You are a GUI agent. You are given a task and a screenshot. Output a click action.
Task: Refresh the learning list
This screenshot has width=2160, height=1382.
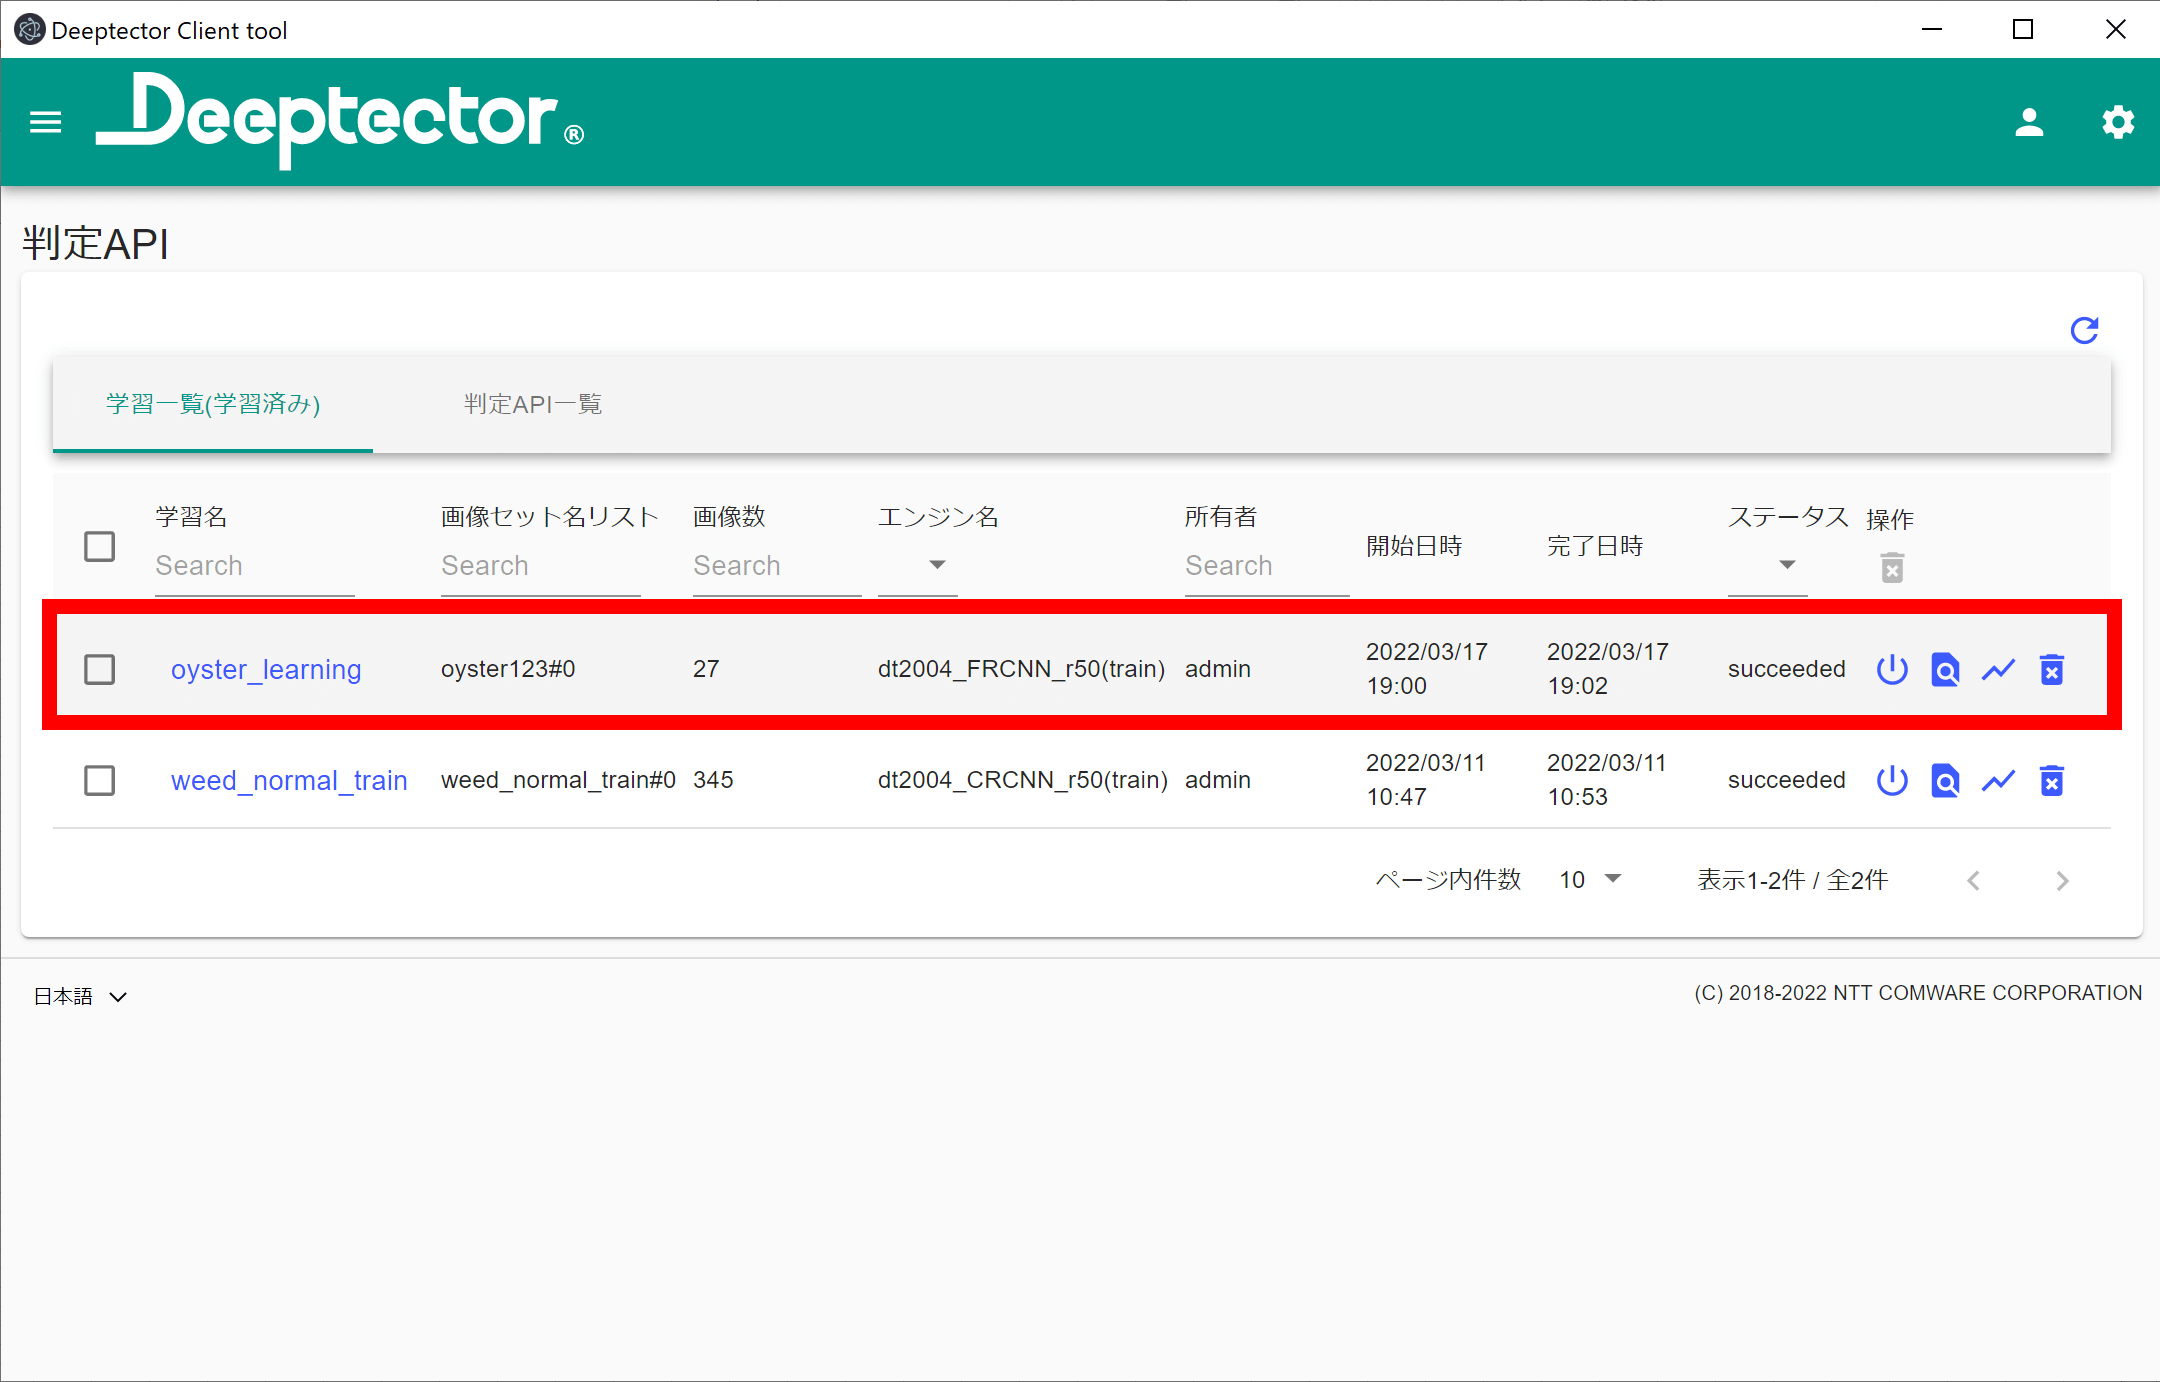pos(2084,331)
